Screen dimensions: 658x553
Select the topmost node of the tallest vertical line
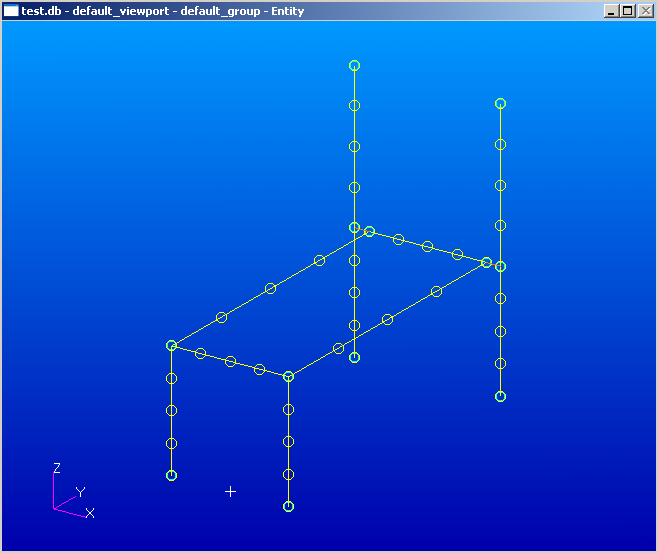(x=355, y=65)
